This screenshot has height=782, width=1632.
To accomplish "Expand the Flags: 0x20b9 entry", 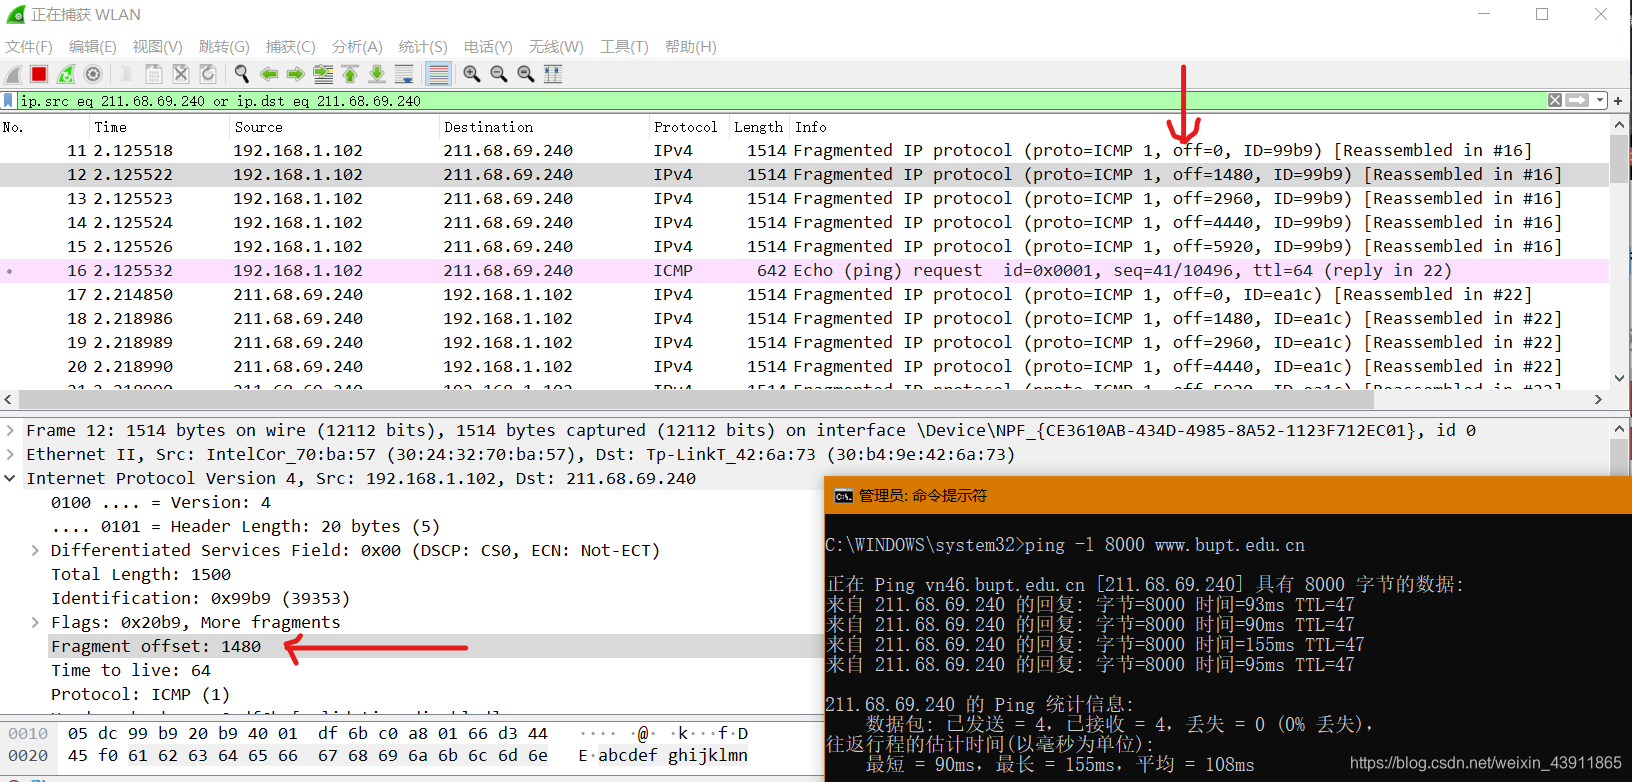I will (x=35, y=623).
